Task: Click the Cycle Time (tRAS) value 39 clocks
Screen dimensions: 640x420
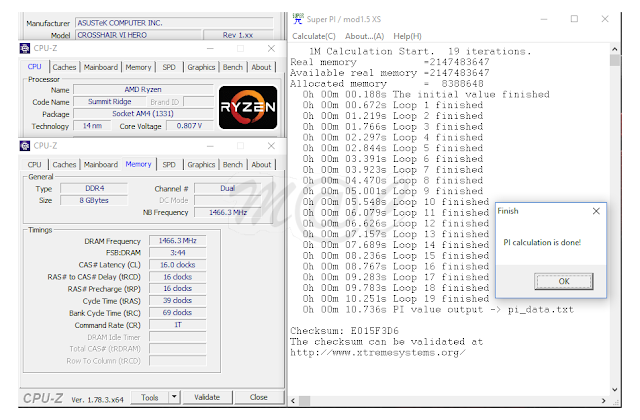Action: click(x=178, y=300)
